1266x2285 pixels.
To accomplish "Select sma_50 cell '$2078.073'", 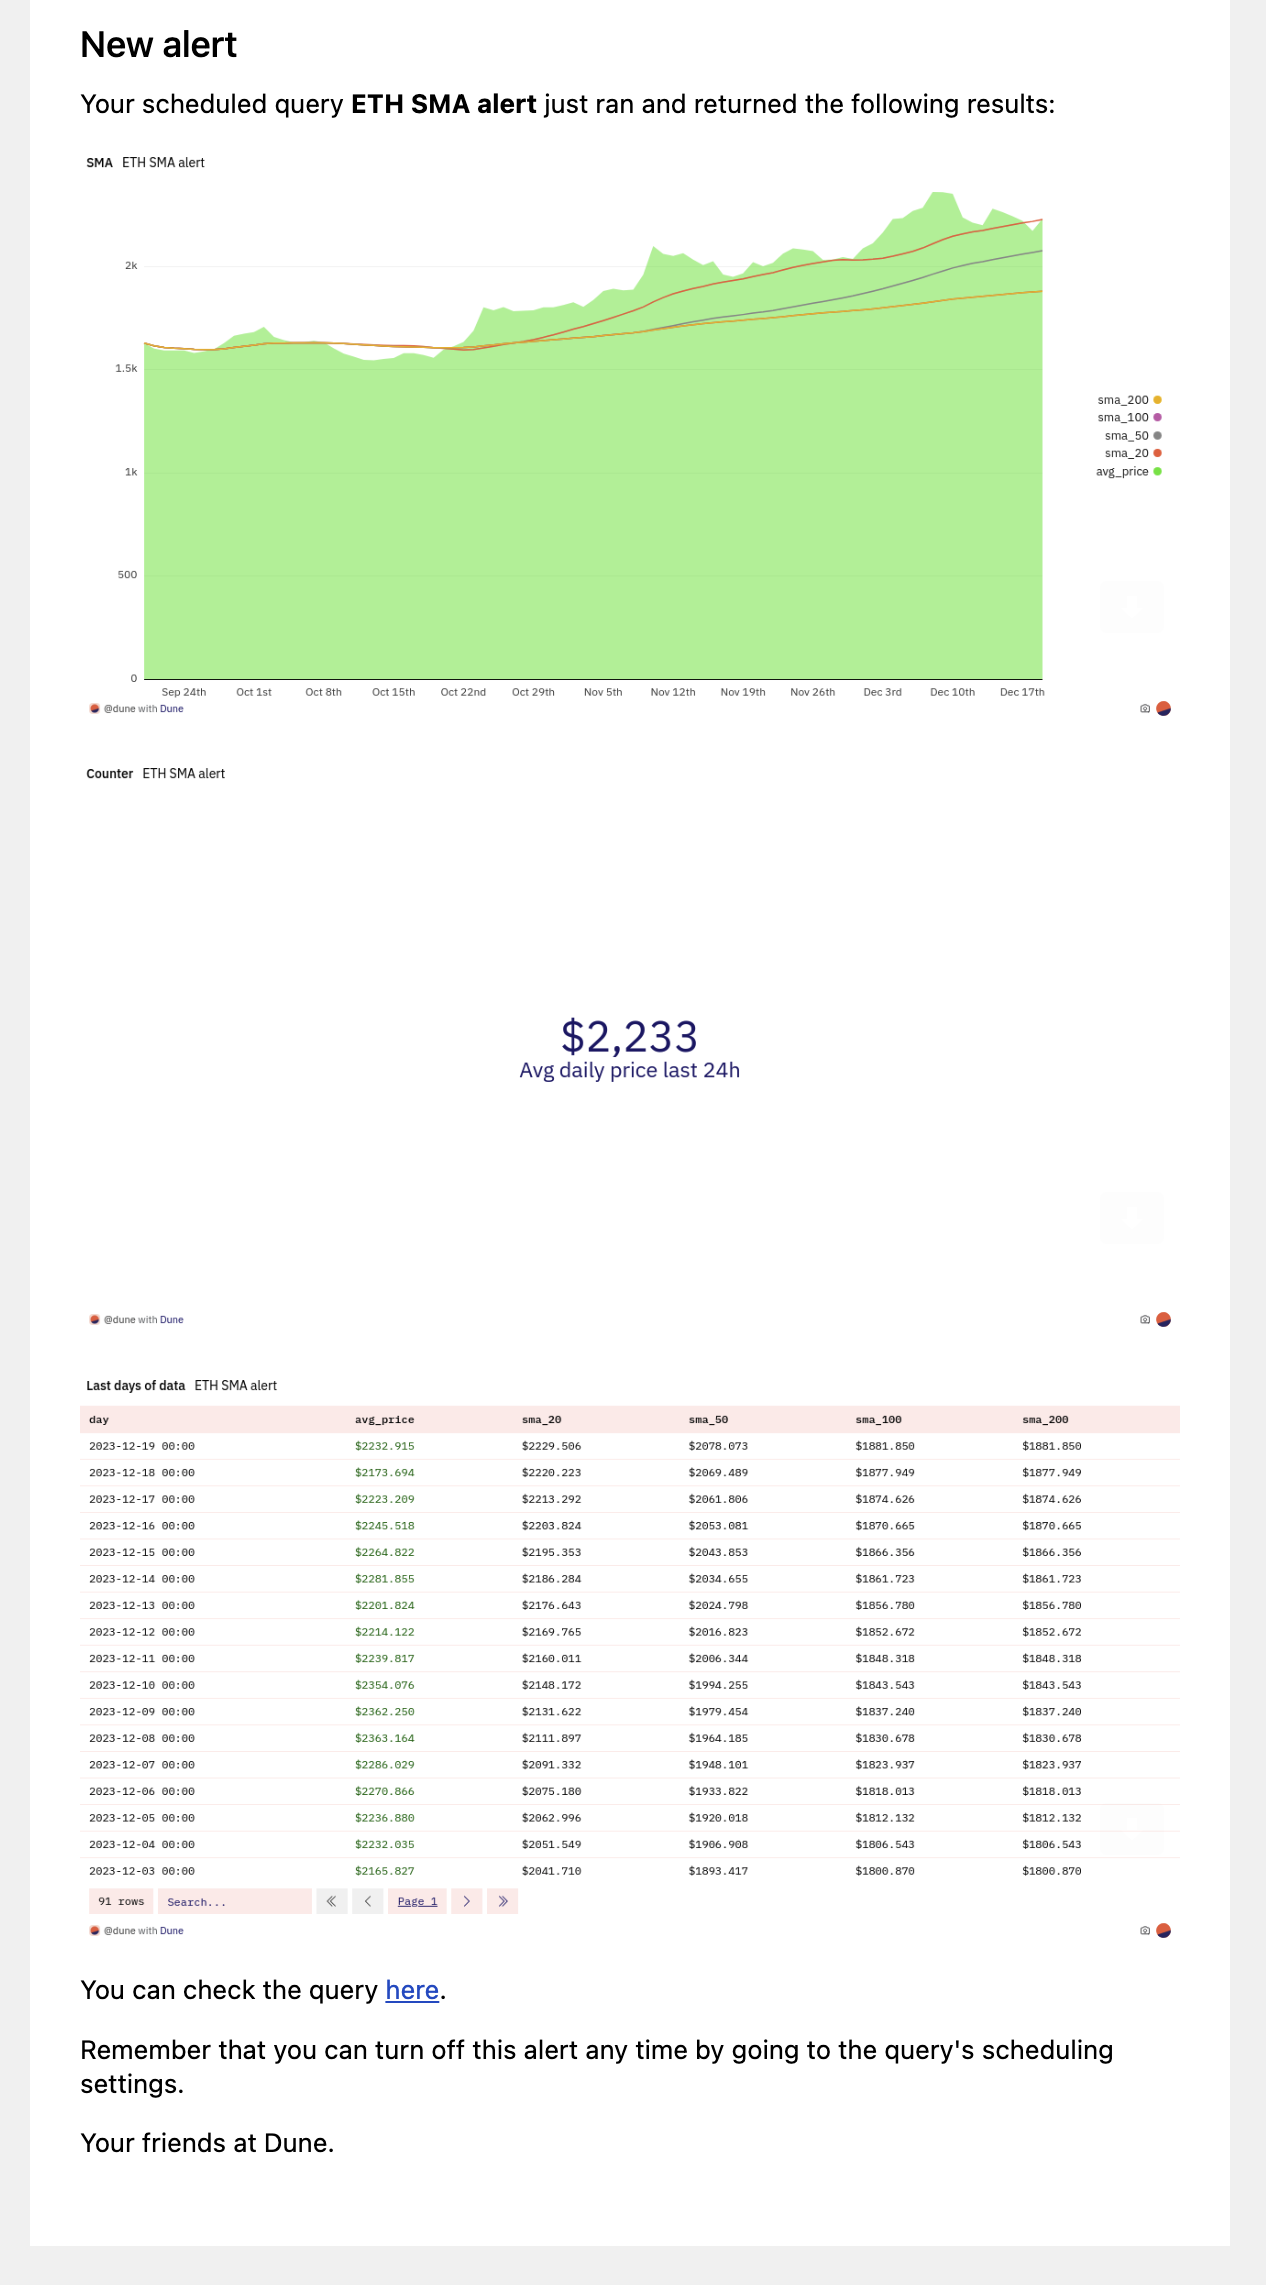I will tap(718, 1446).
